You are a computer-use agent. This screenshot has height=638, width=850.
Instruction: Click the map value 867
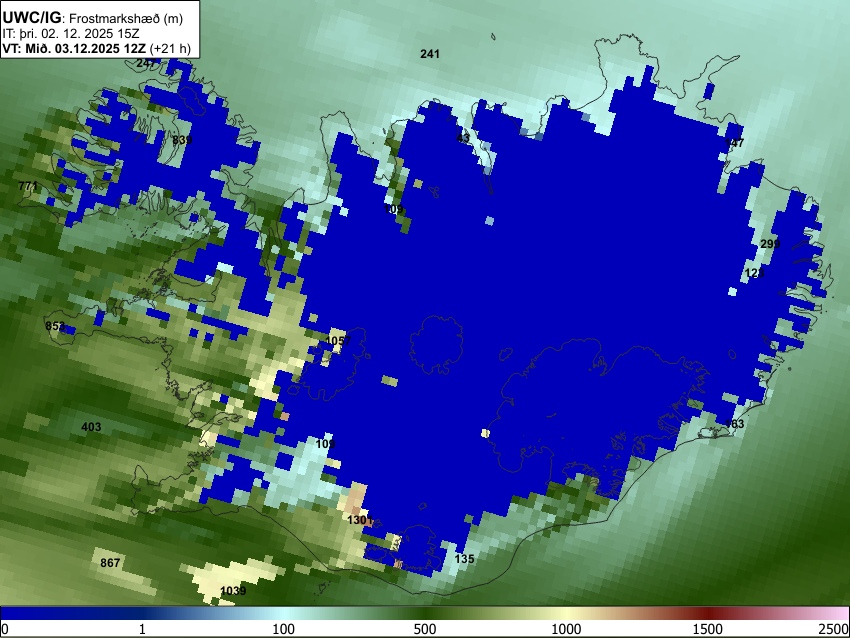110,563
